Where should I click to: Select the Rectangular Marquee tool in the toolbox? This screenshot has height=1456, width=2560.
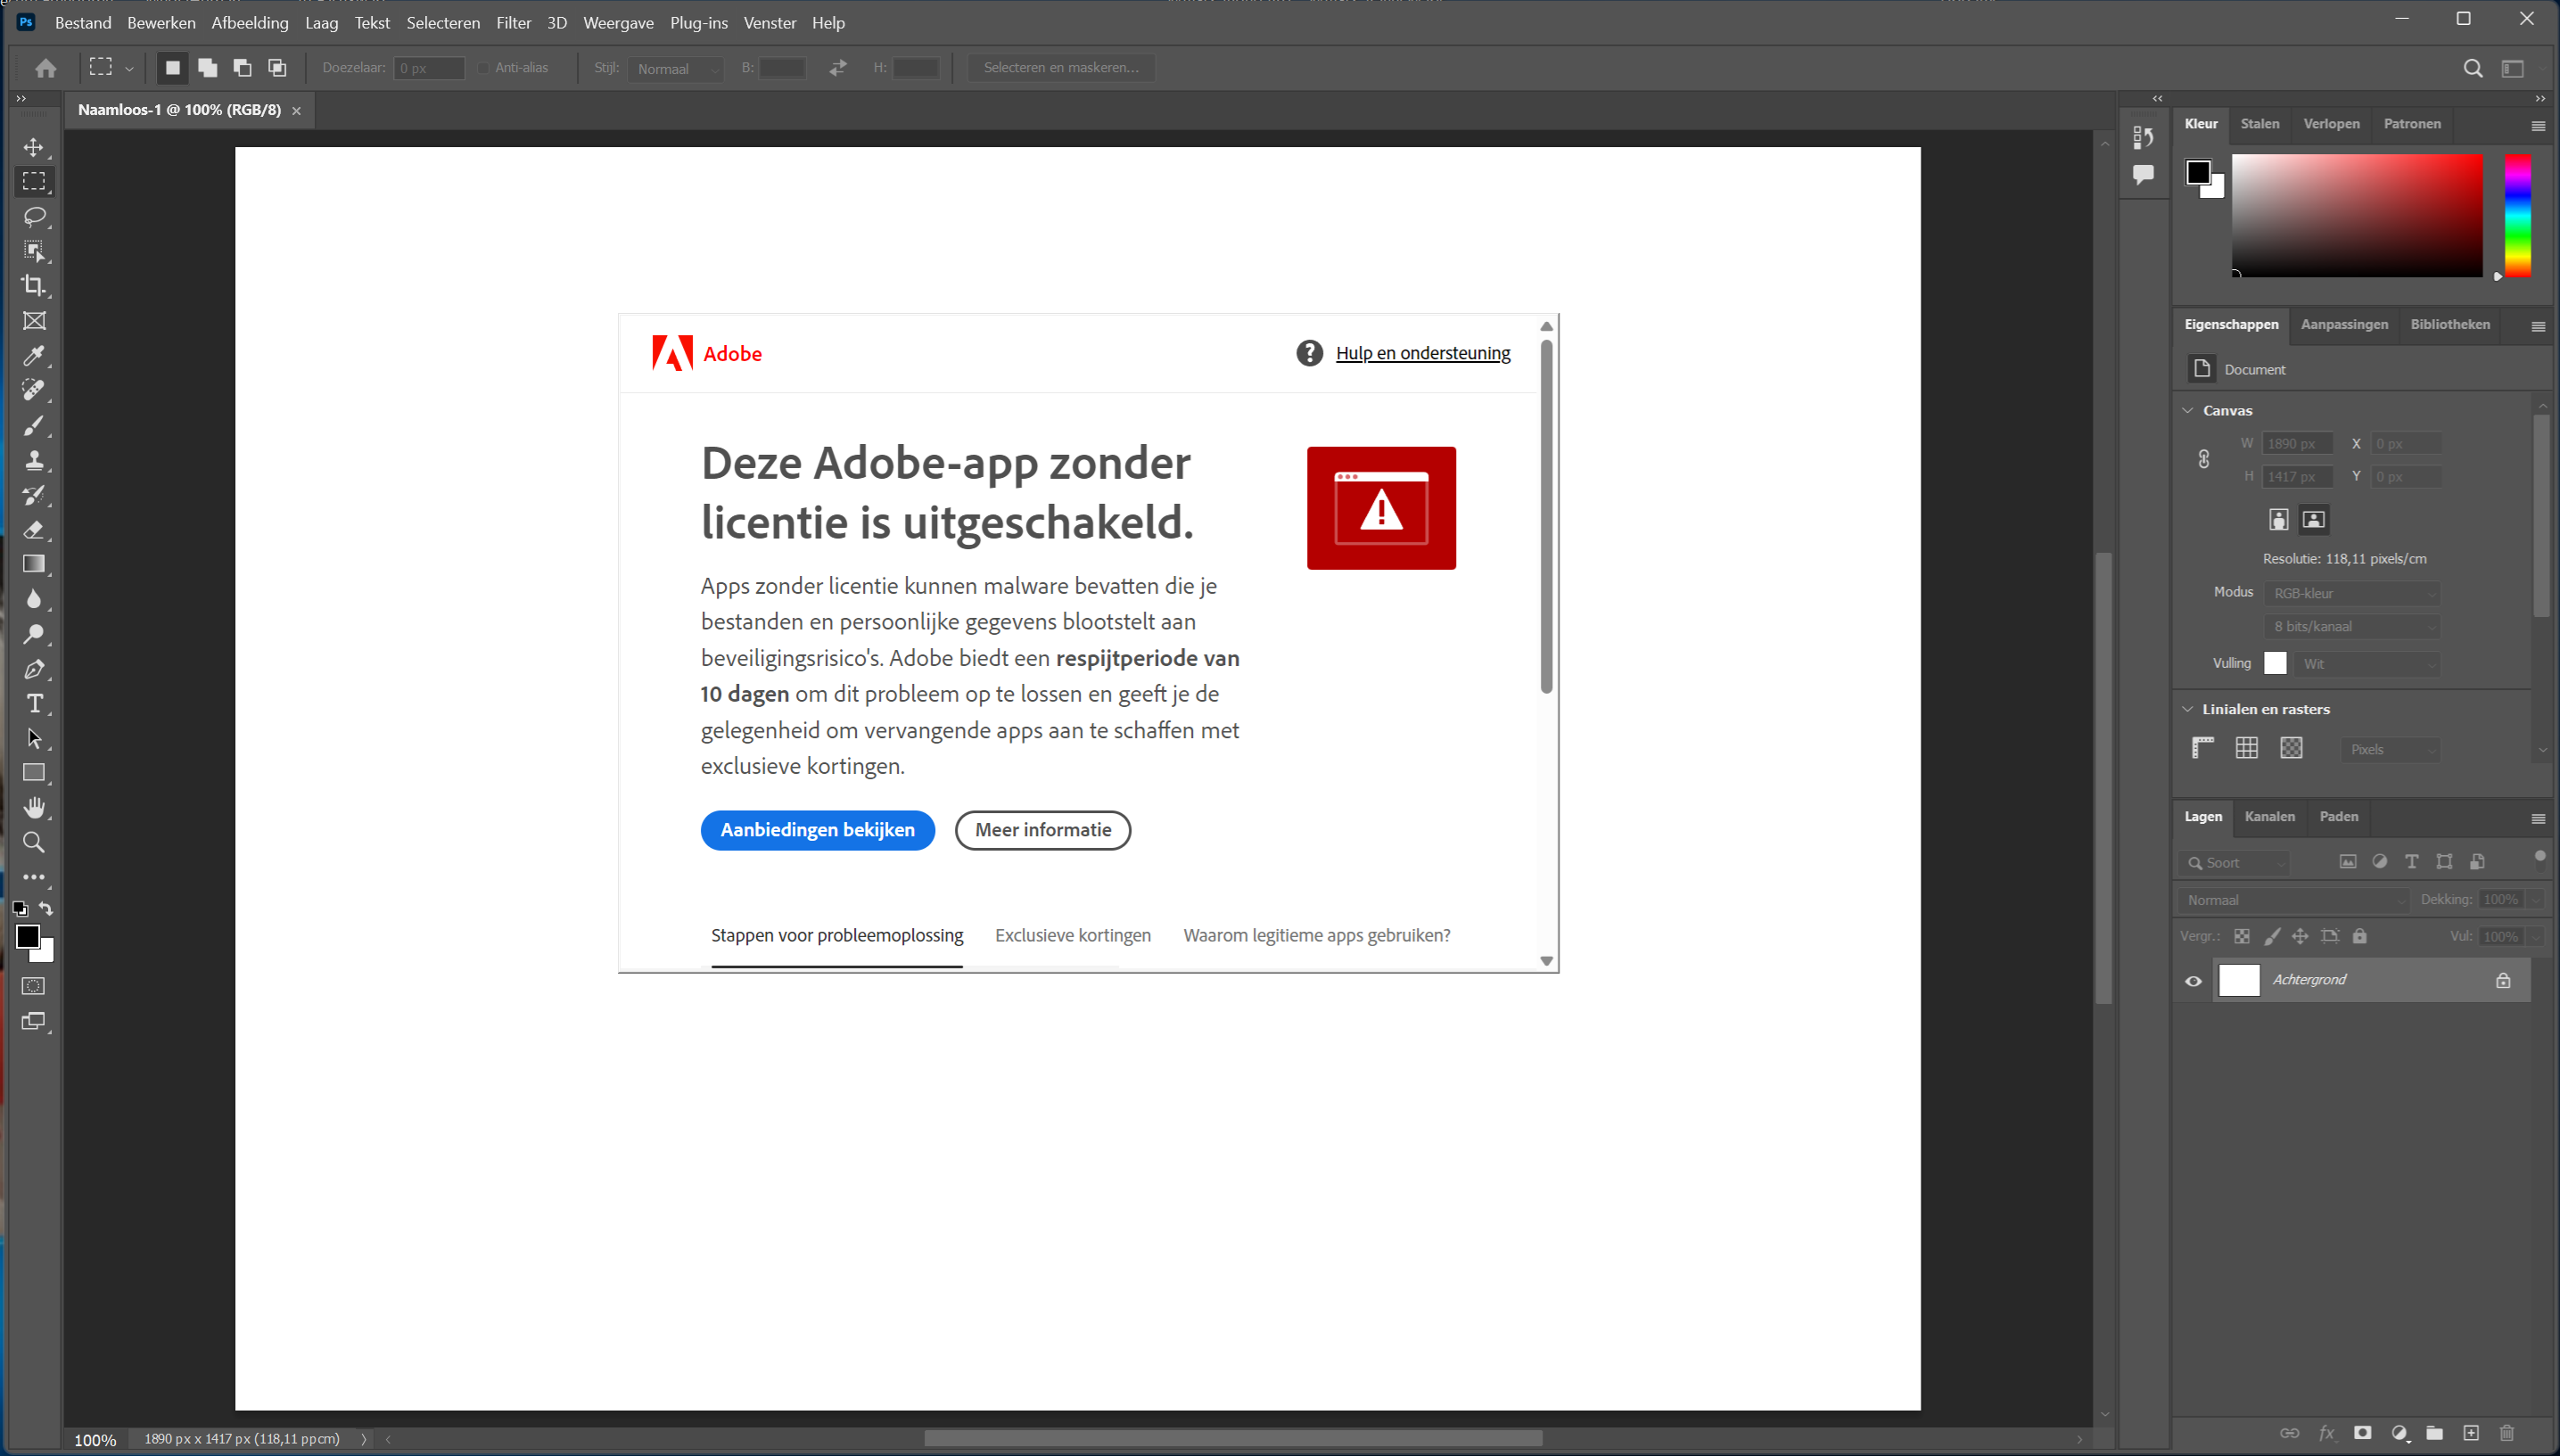click(x=34, y=181)
